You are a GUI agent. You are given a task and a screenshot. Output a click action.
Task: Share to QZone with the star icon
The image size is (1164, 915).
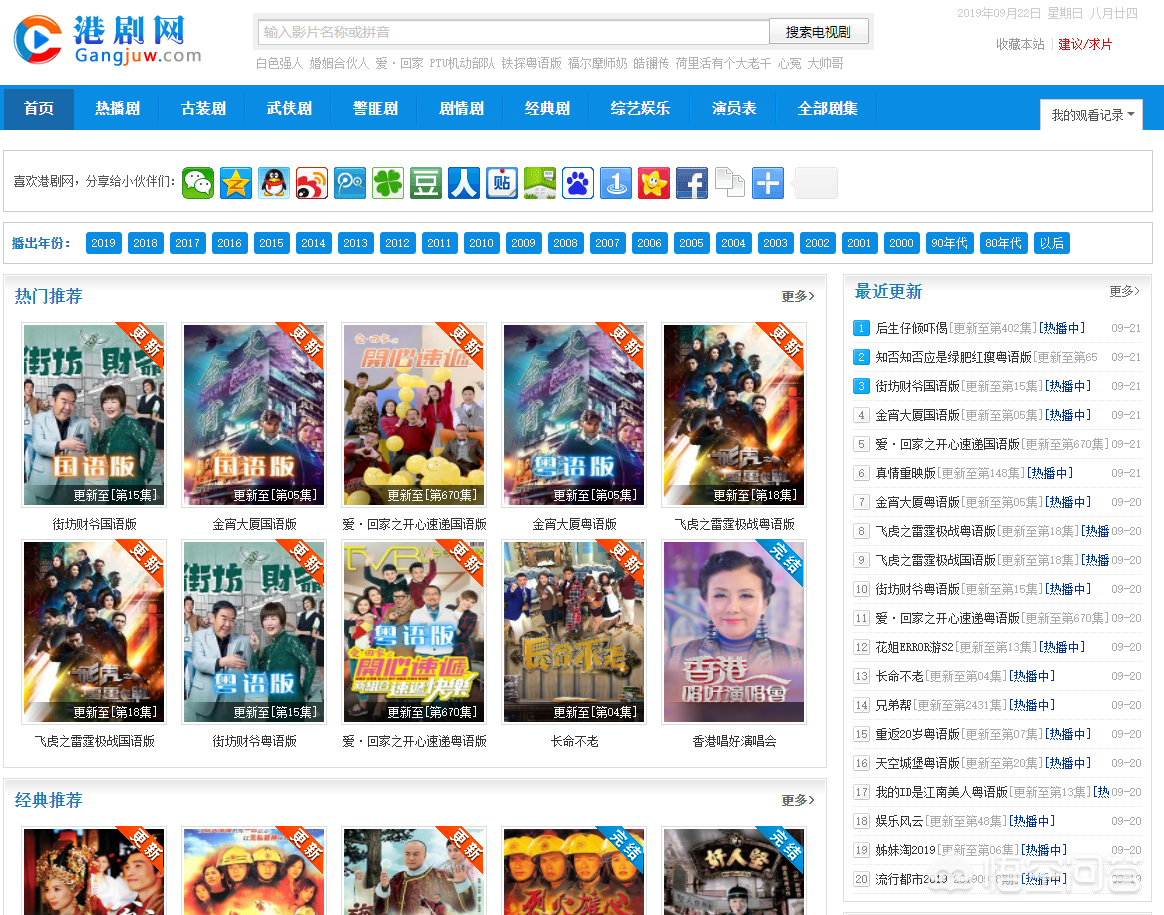[236, 183]
